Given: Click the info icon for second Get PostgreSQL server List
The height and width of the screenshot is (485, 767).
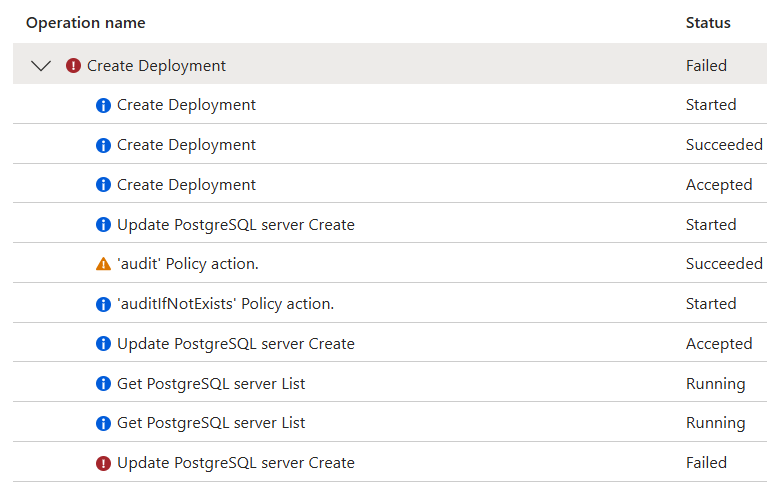Looking at the screenshot, I should (103, 423).
